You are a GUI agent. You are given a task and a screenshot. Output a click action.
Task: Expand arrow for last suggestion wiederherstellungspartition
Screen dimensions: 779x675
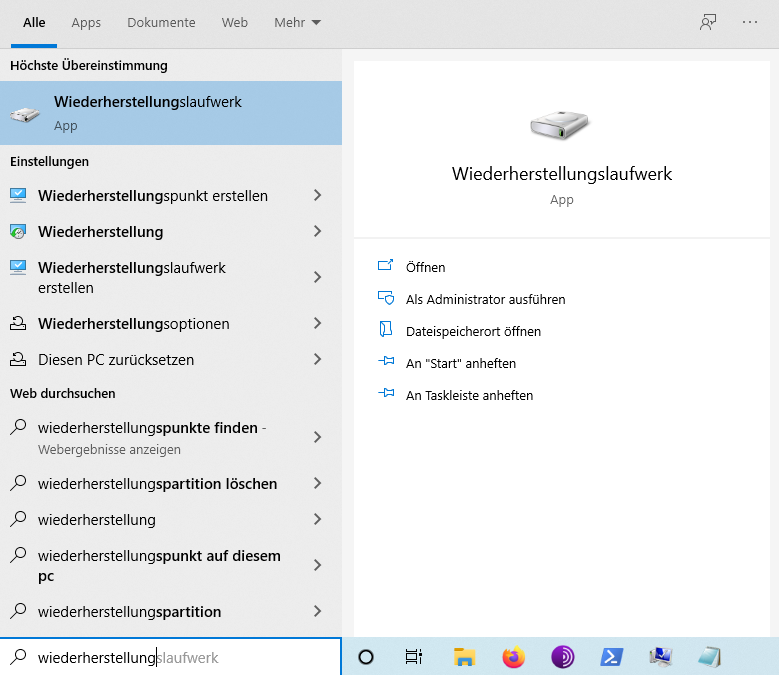(x=317, y=611)
